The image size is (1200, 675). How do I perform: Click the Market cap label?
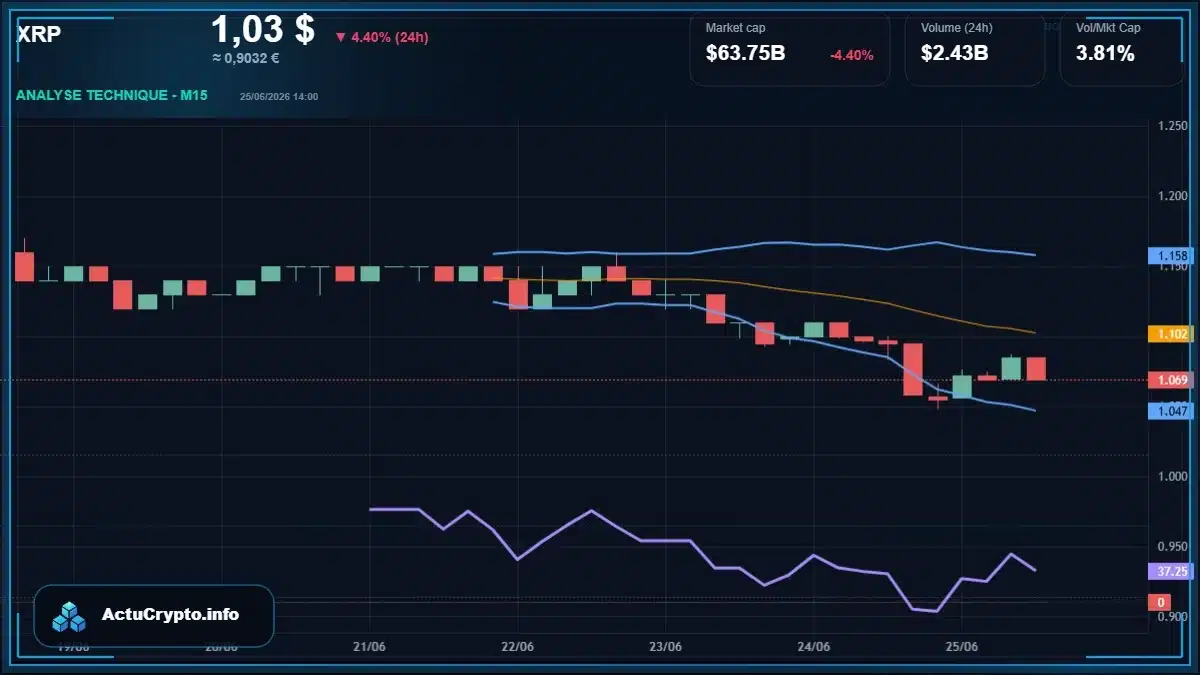pyautogui.click(x=735, y=28)
